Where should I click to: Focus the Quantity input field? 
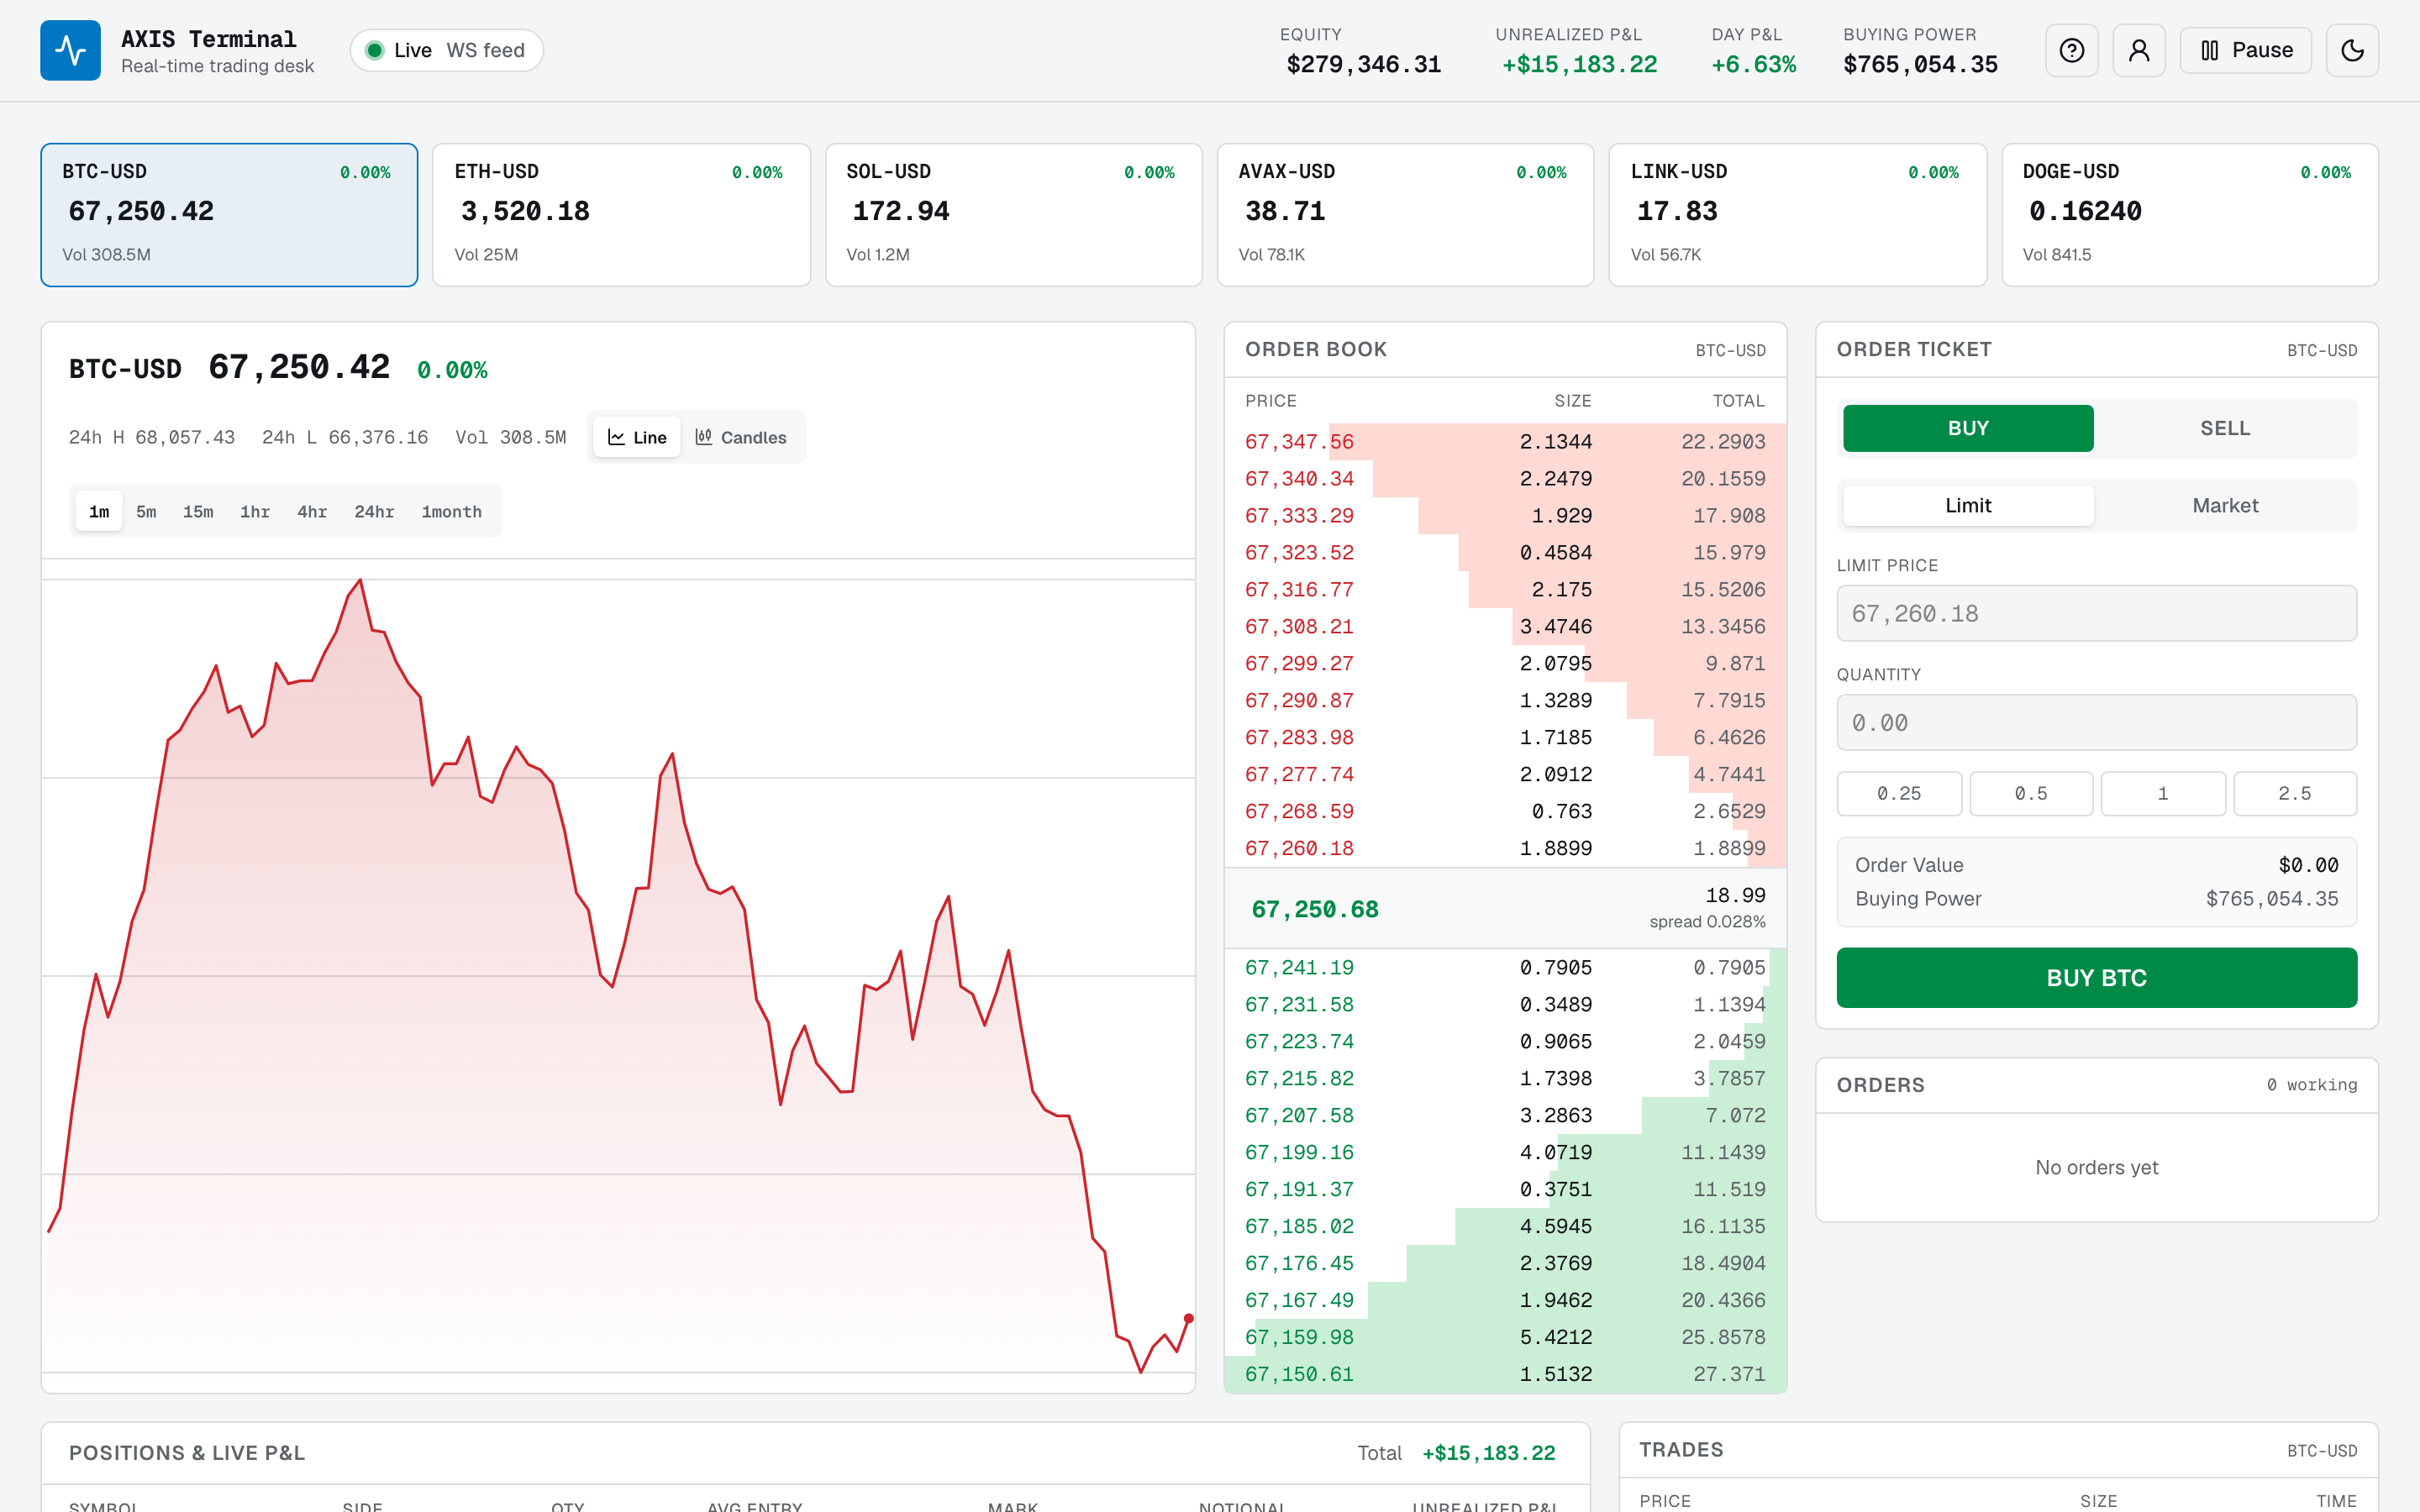2096,722
